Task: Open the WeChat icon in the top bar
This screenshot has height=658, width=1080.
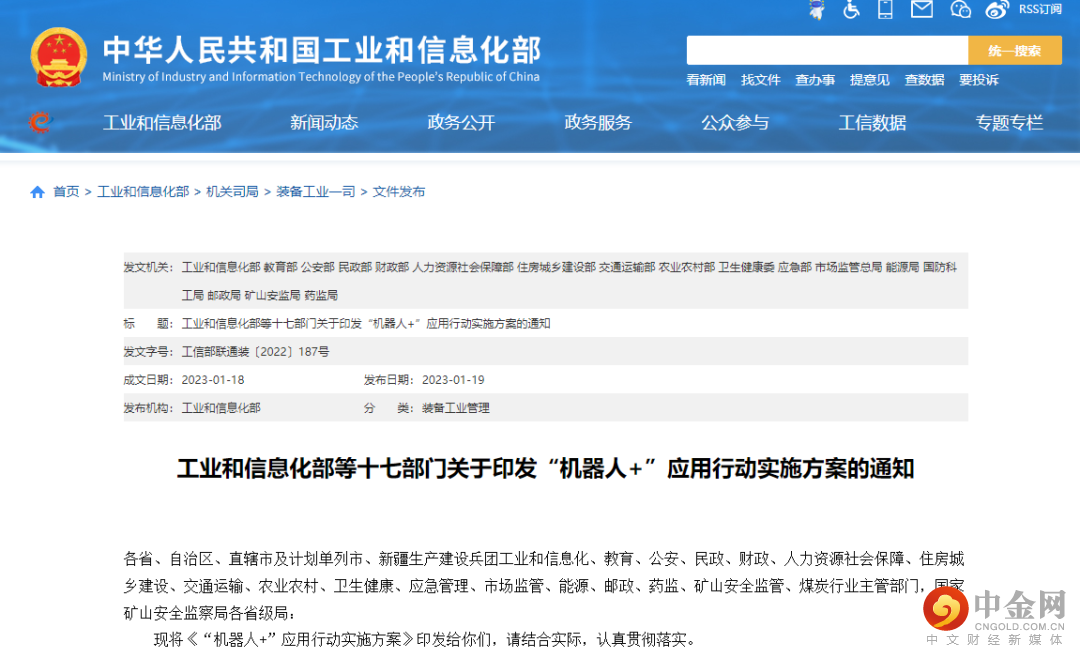Action: point(960,9)
